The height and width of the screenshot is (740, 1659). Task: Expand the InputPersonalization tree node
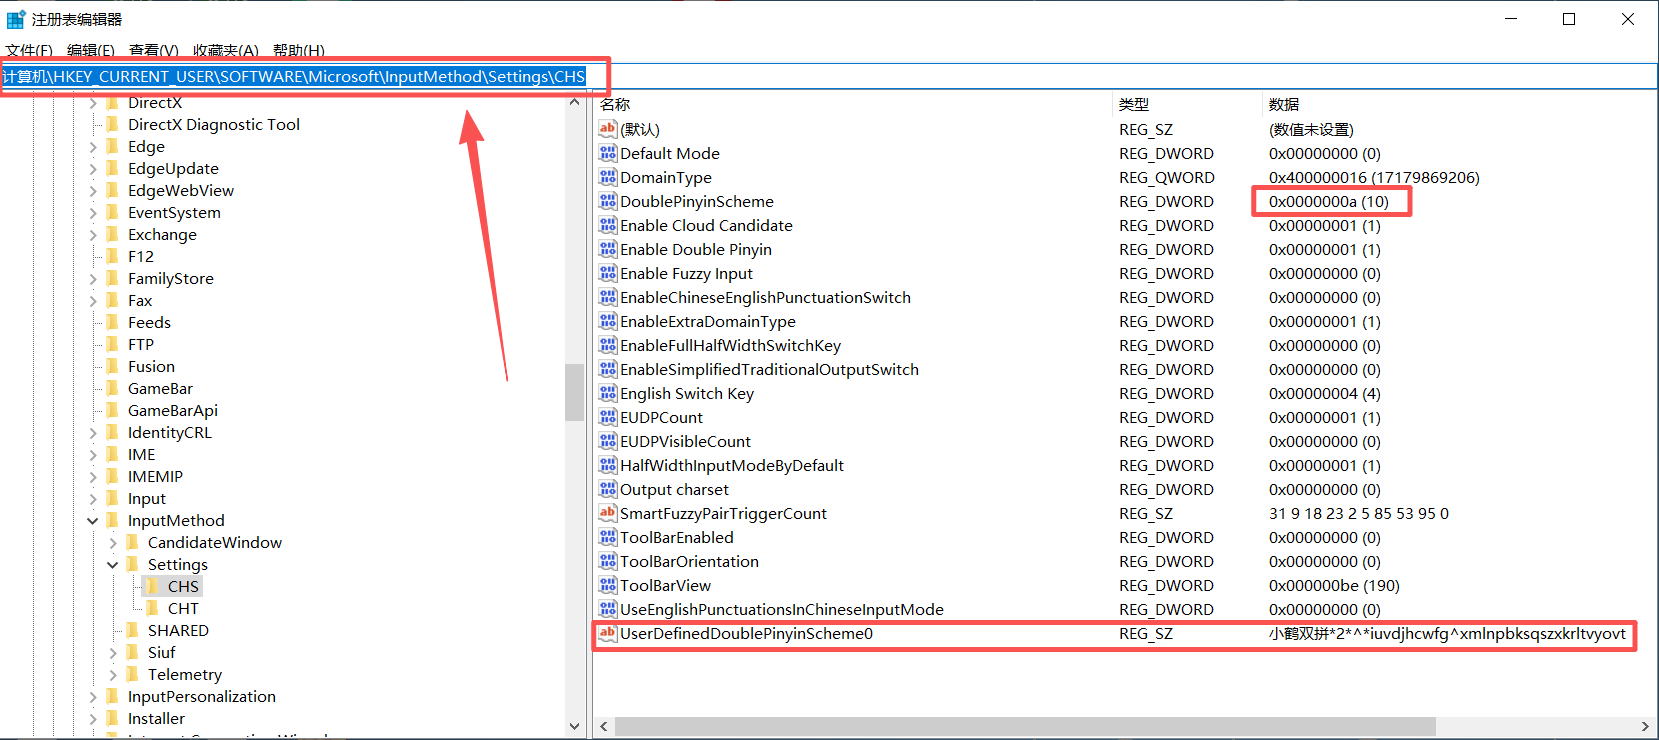click(x=93, y=697)
